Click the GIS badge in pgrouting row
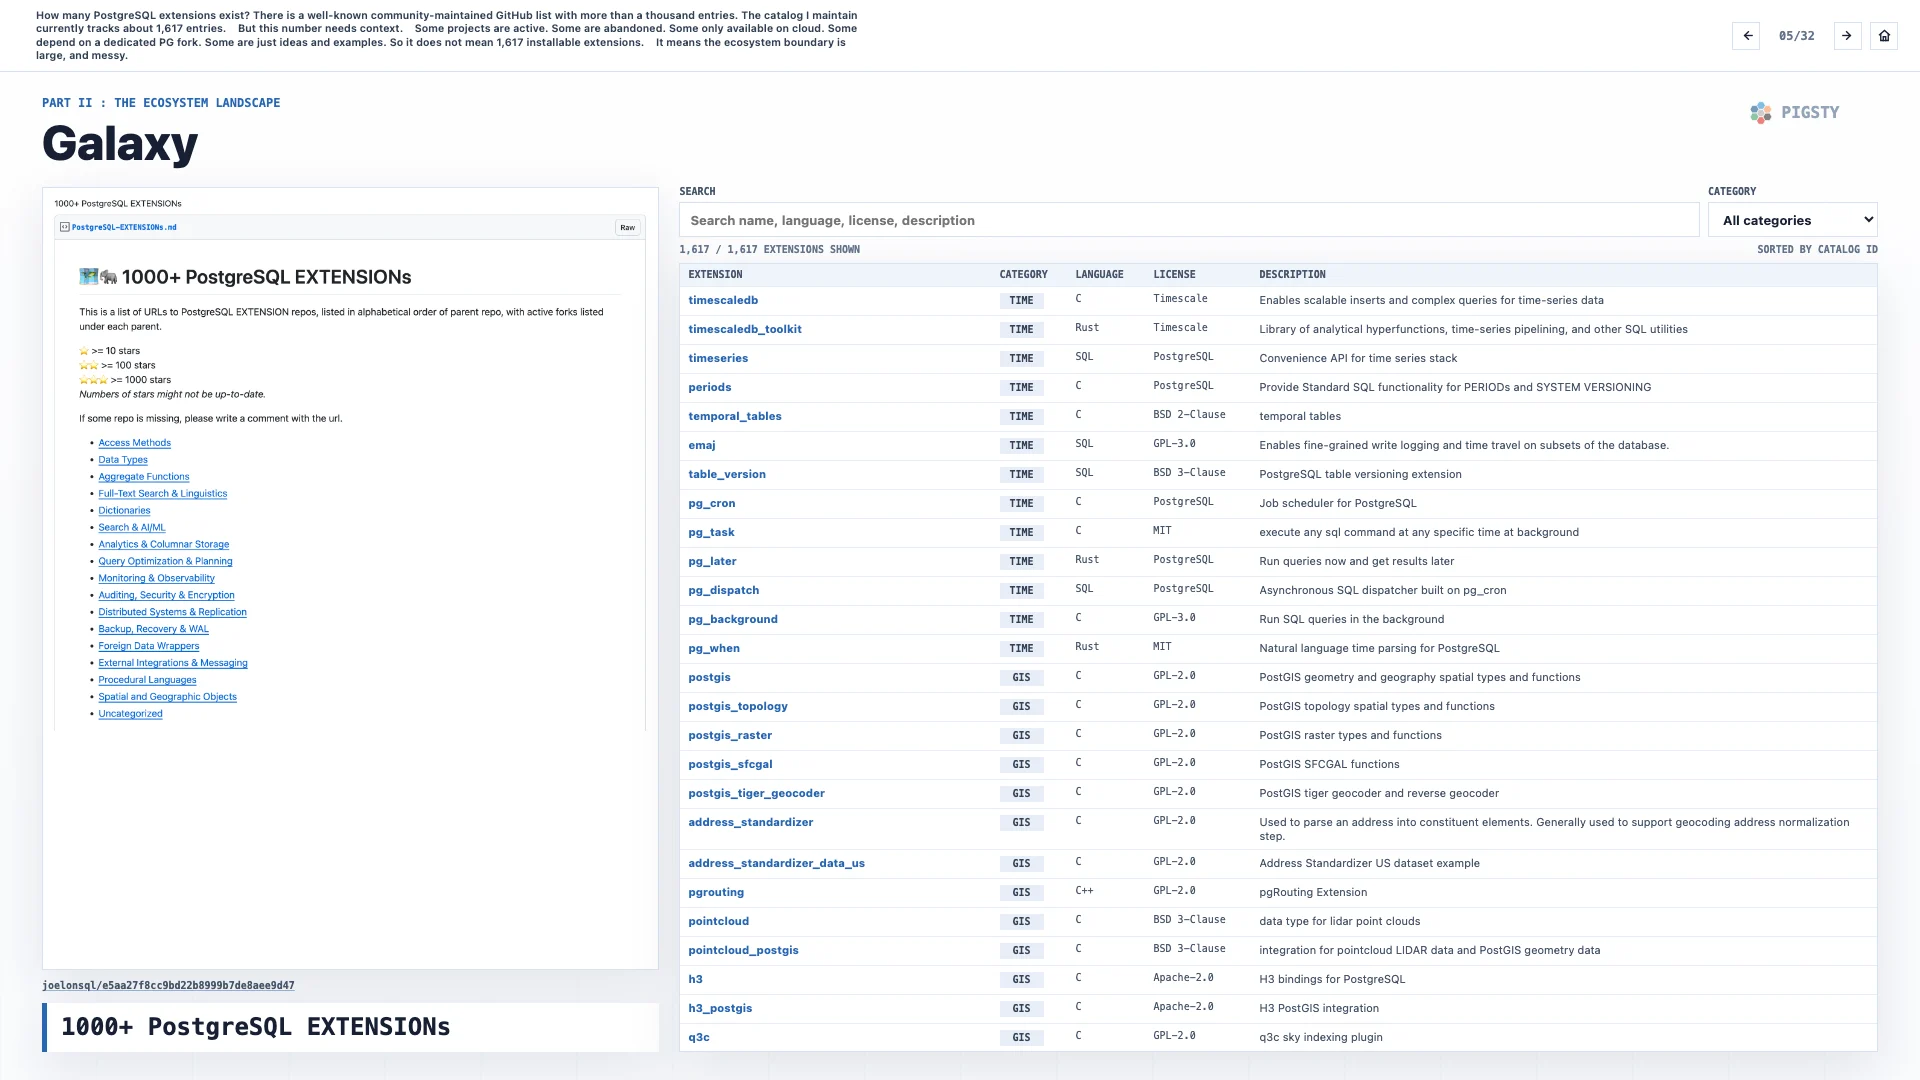 (x=1021, y=893)
